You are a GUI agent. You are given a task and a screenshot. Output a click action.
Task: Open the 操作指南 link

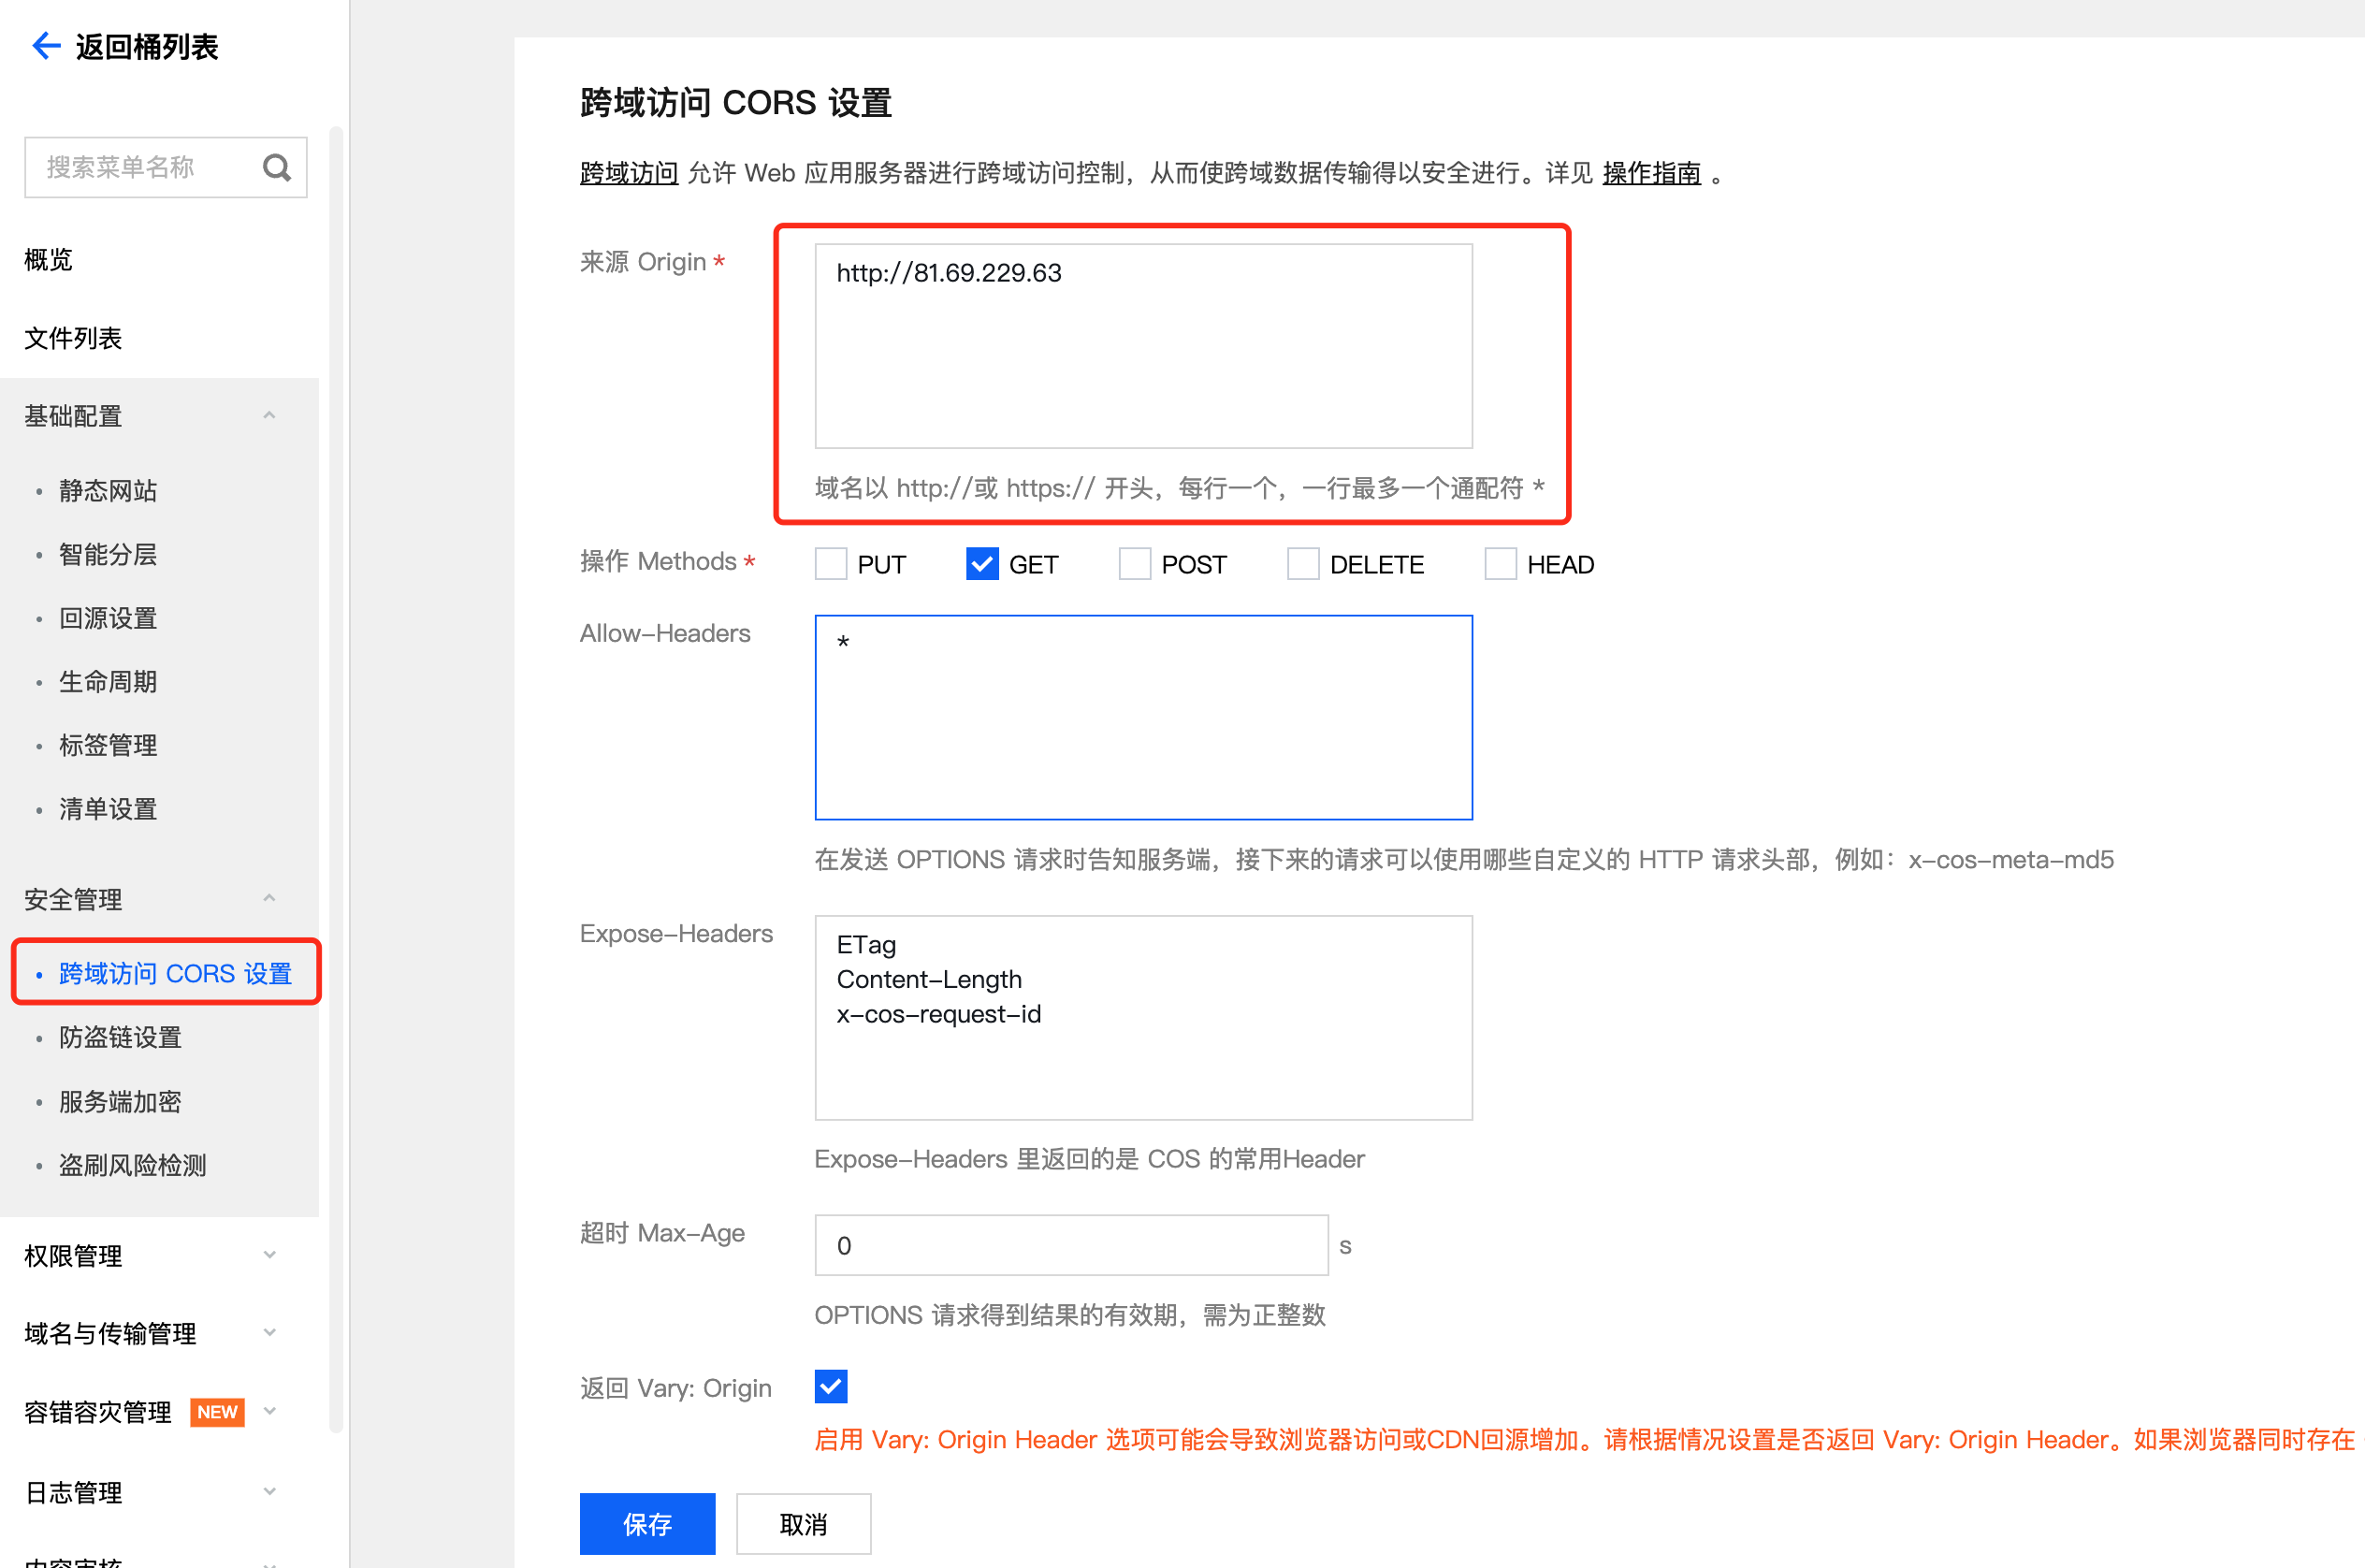coord(1651,173)
